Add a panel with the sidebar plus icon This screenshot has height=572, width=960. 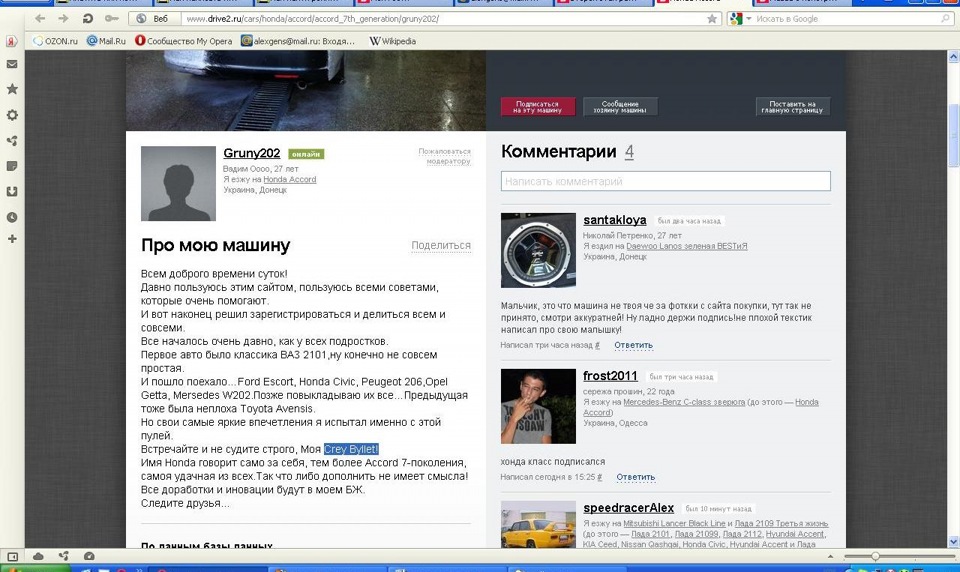click(12, 239)
